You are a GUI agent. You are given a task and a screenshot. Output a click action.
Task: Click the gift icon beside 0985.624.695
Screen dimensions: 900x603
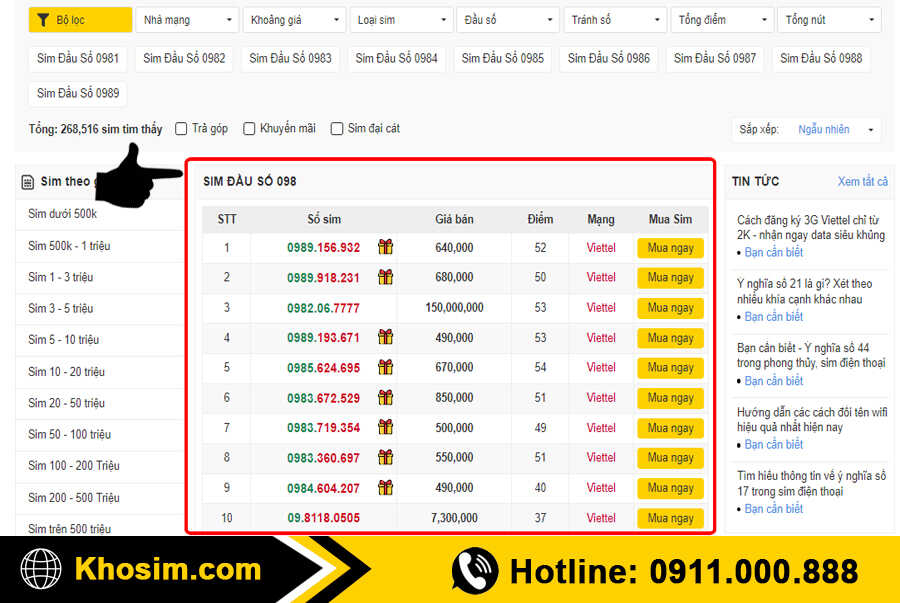pos(385,367)
